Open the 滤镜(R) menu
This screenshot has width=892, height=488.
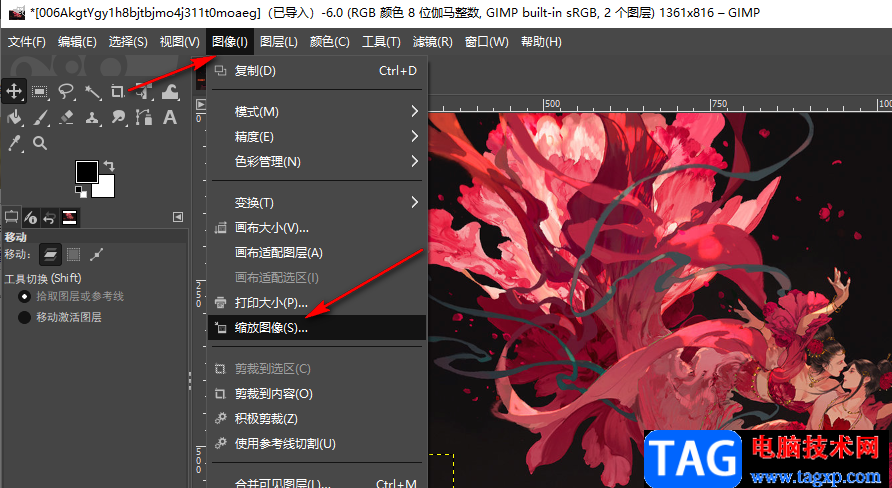(x=432, y=42)
